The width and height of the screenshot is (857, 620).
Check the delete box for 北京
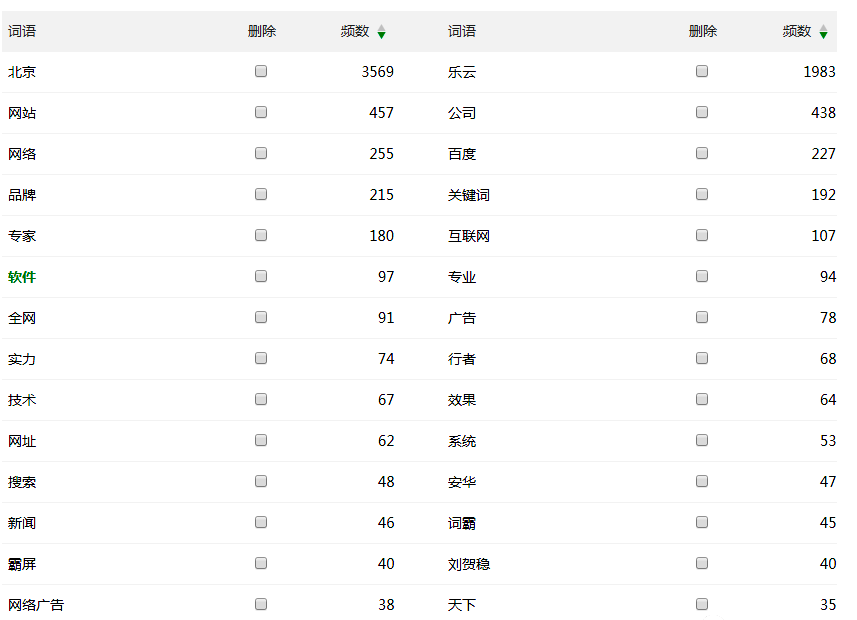point(261,71)
